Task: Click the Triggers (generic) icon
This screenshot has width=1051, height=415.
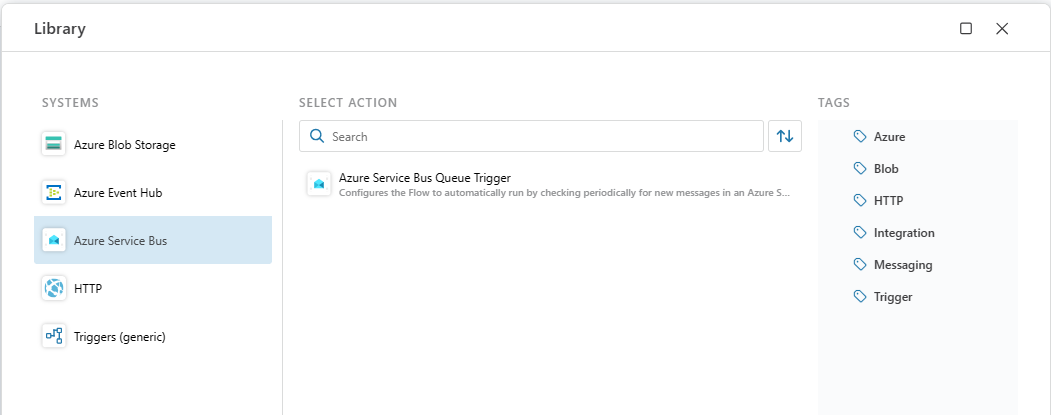Action: pyautogui.click(x=53, y=336)
